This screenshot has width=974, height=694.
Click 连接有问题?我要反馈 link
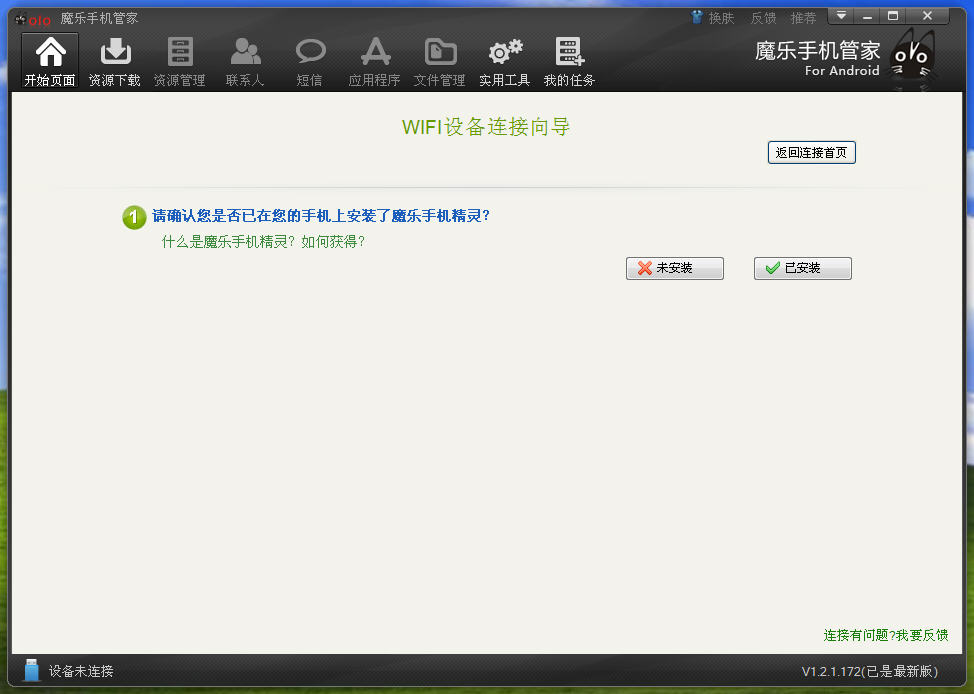(x=886, y=635)
